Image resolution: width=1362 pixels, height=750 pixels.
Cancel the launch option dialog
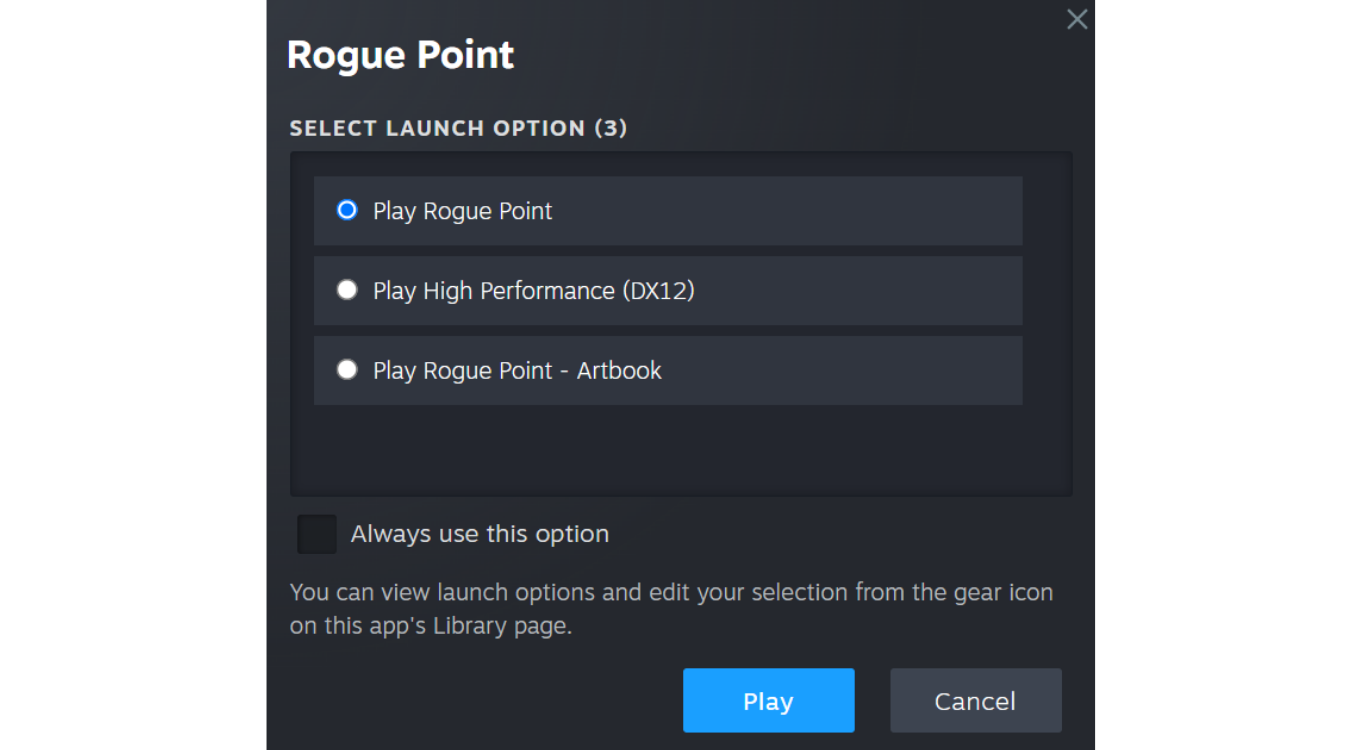tap(975, 701)
